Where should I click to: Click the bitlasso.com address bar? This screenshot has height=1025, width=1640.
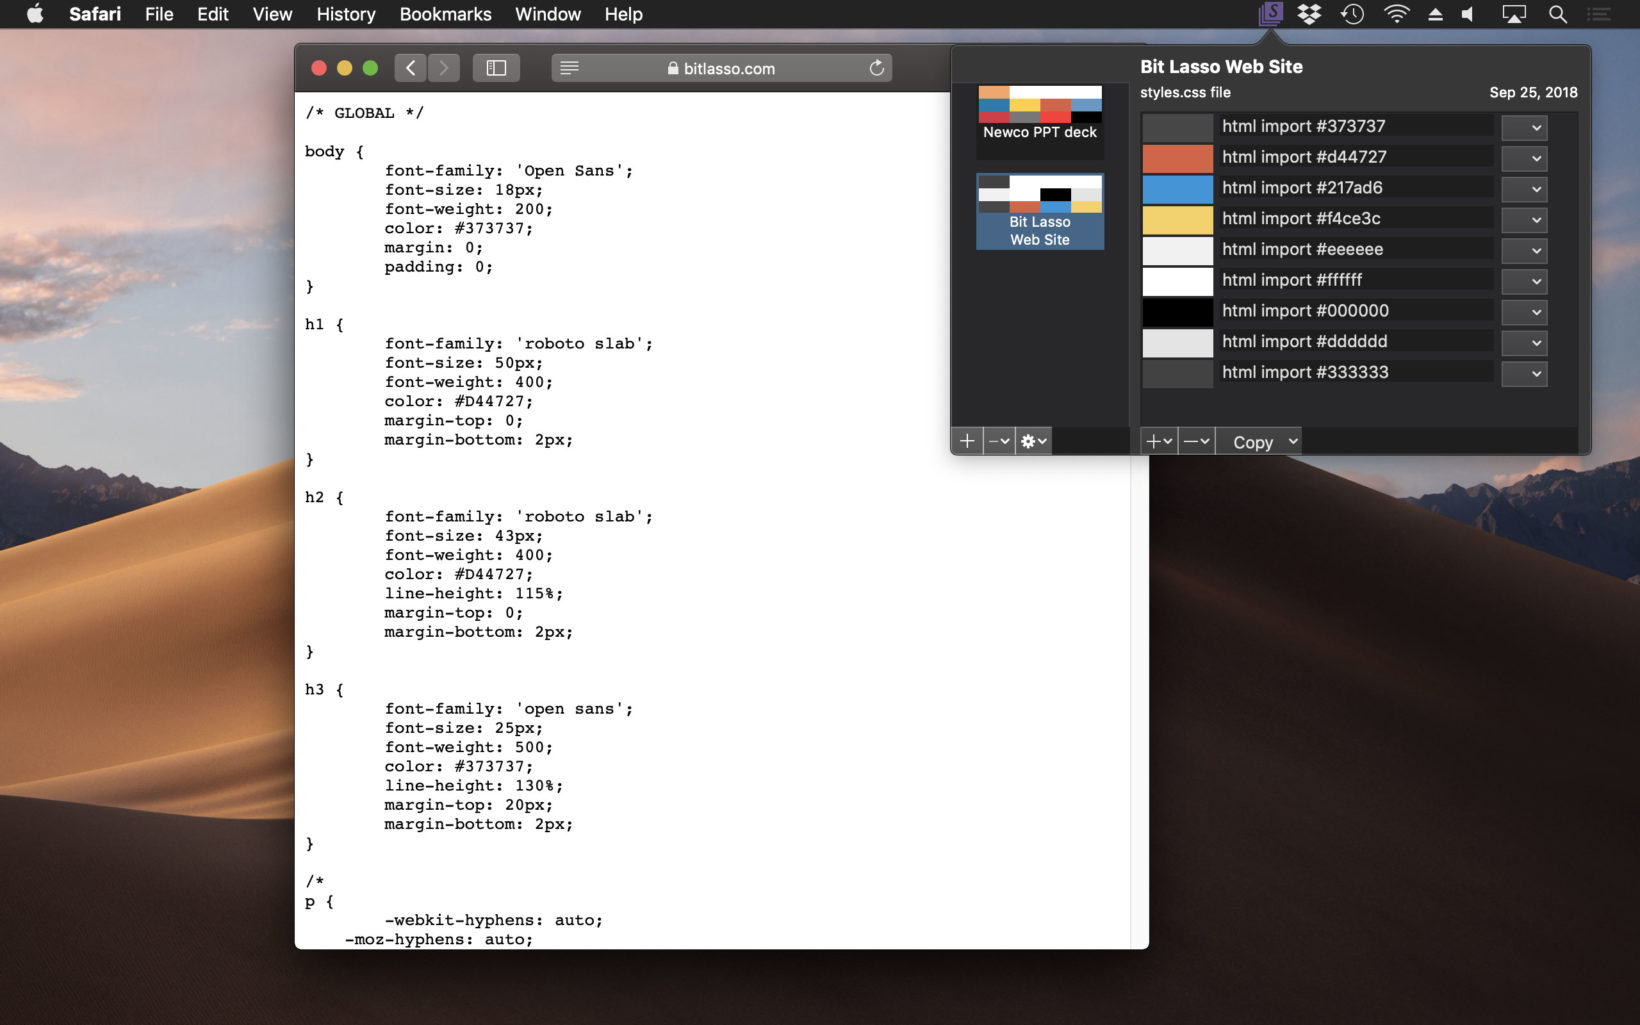coord(721,68)
